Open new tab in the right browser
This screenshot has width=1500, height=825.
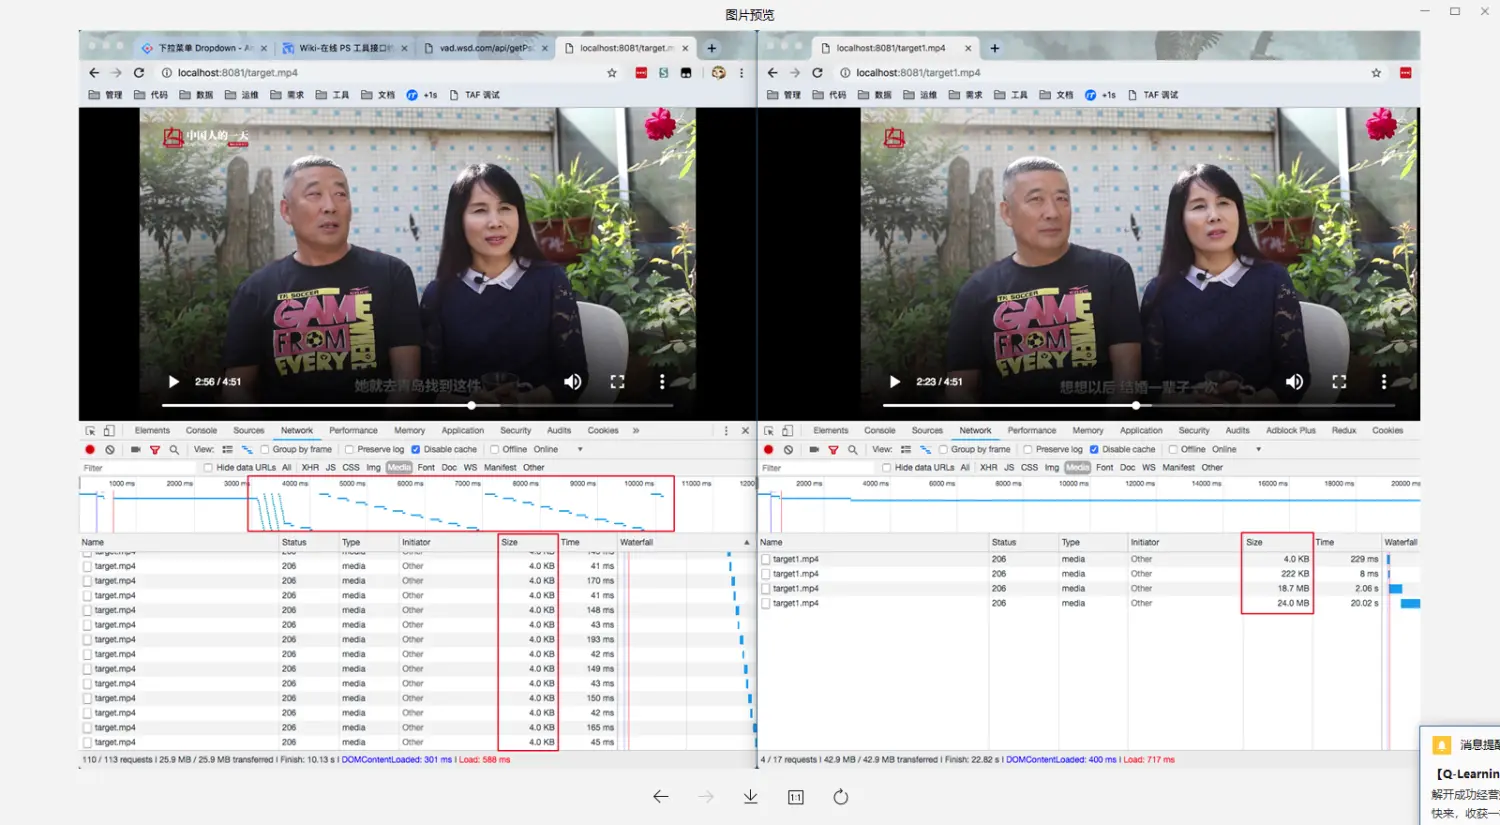pyautogui.click(x=995, y=48)
